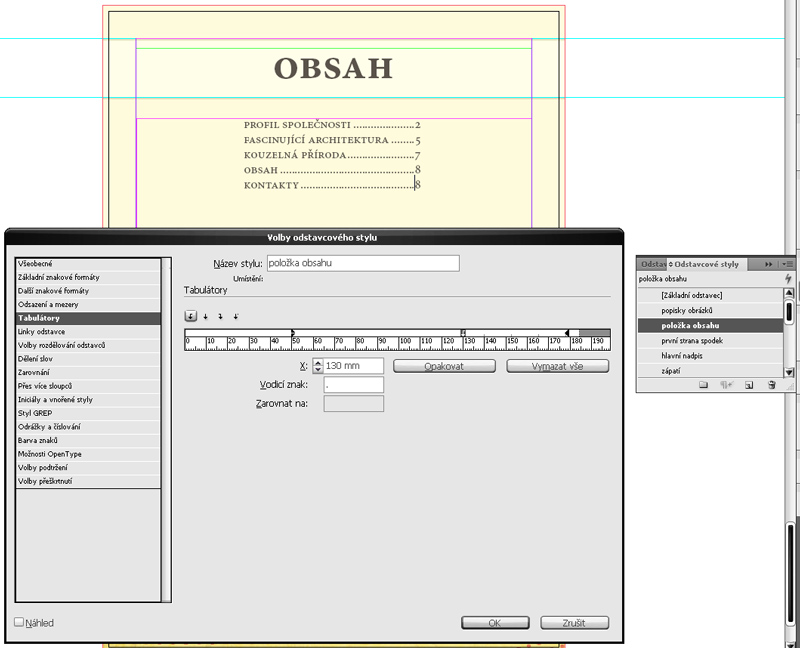The width and height of the screenshot is (800, 648).
Task: Select the align-to-character tab icon
Action: point(235,317)
